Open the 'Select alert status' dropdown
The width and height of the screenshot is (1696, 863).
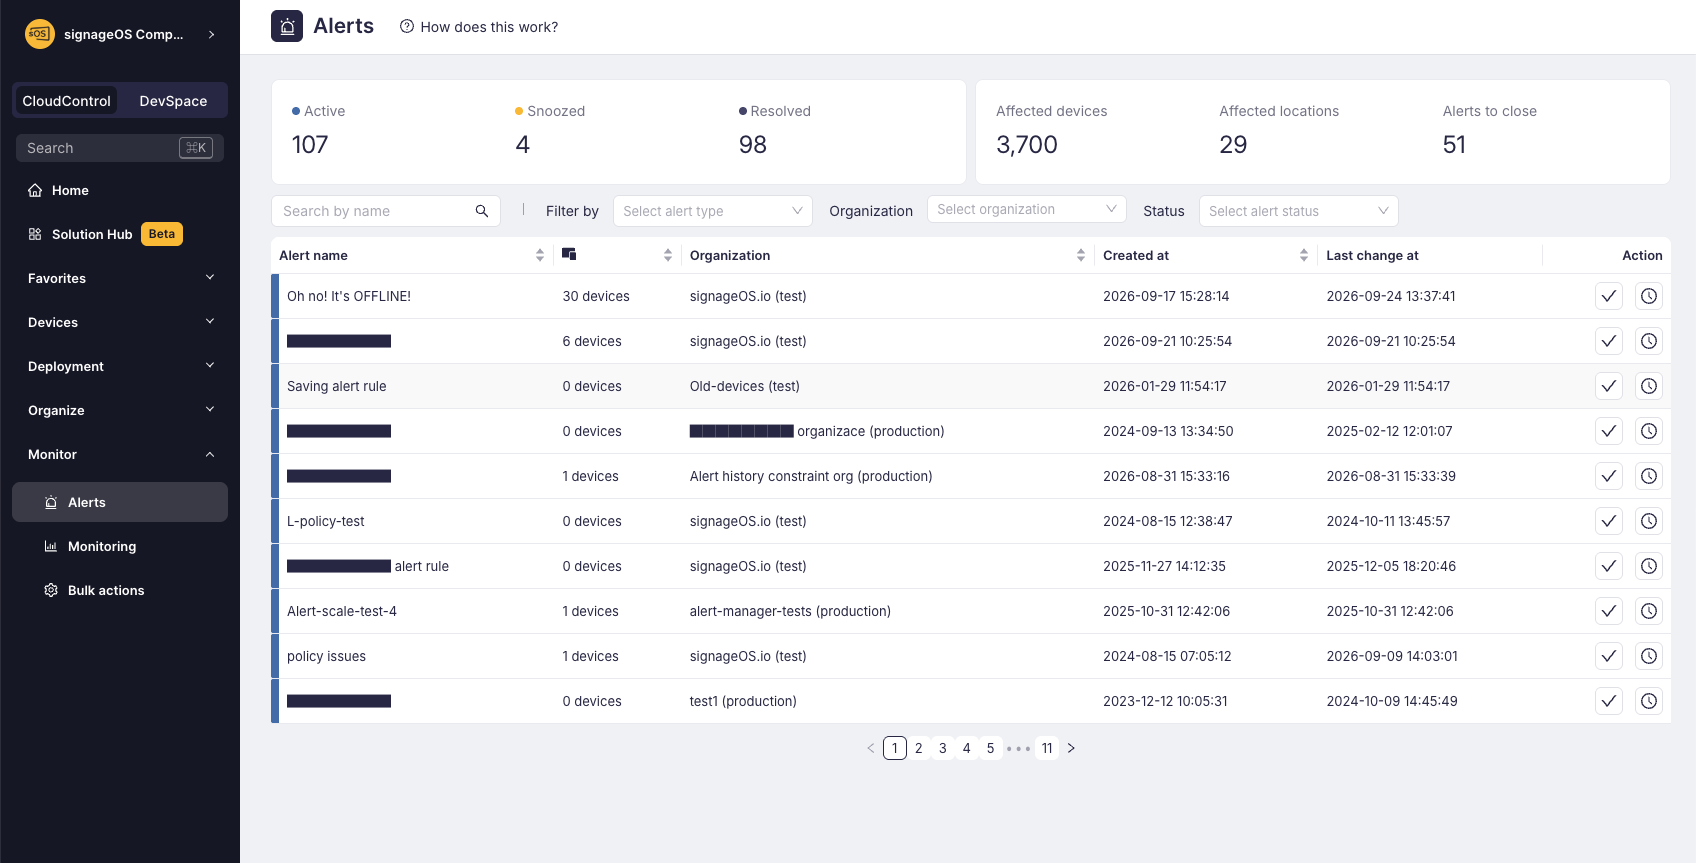point(1298,211)
